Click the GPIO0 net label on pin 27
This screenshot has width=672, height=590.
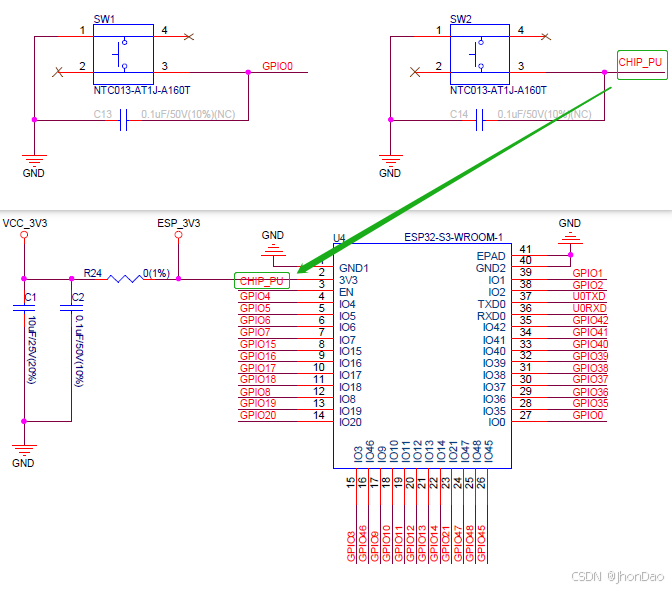[588, 416]
